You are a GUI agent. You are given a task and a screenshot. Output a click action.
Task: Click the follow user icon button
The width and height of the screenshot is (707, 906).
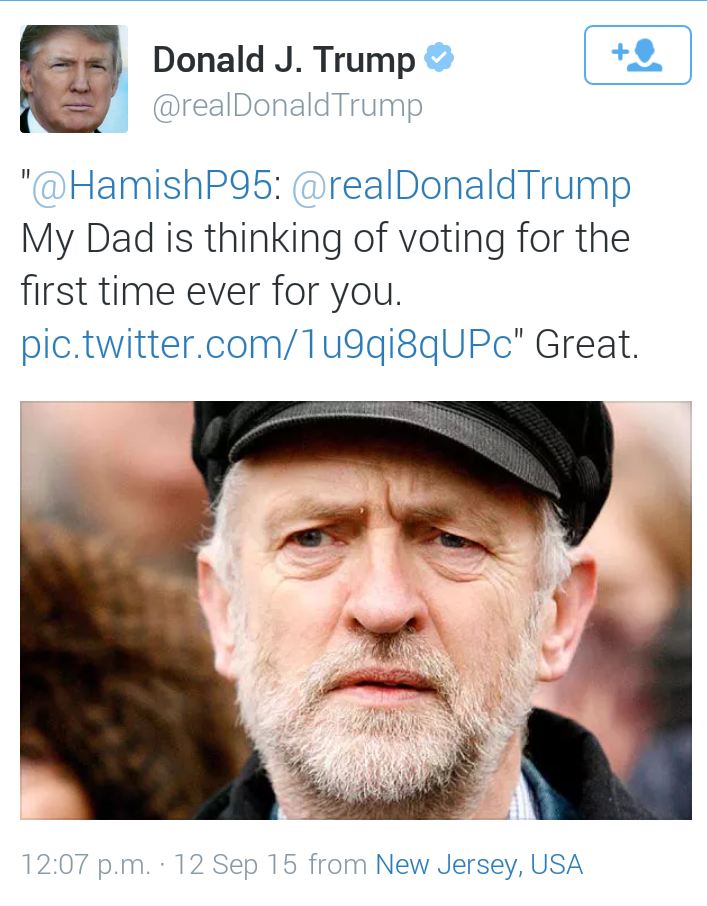coord(637,55)
